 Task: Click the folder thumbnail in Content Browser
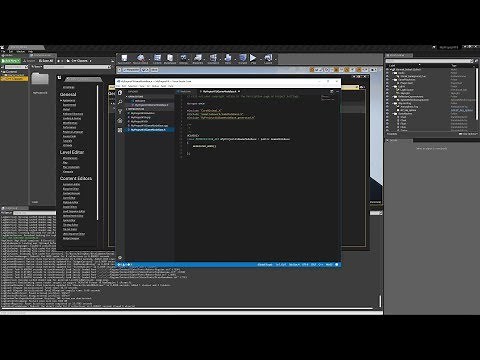point(40,79)
